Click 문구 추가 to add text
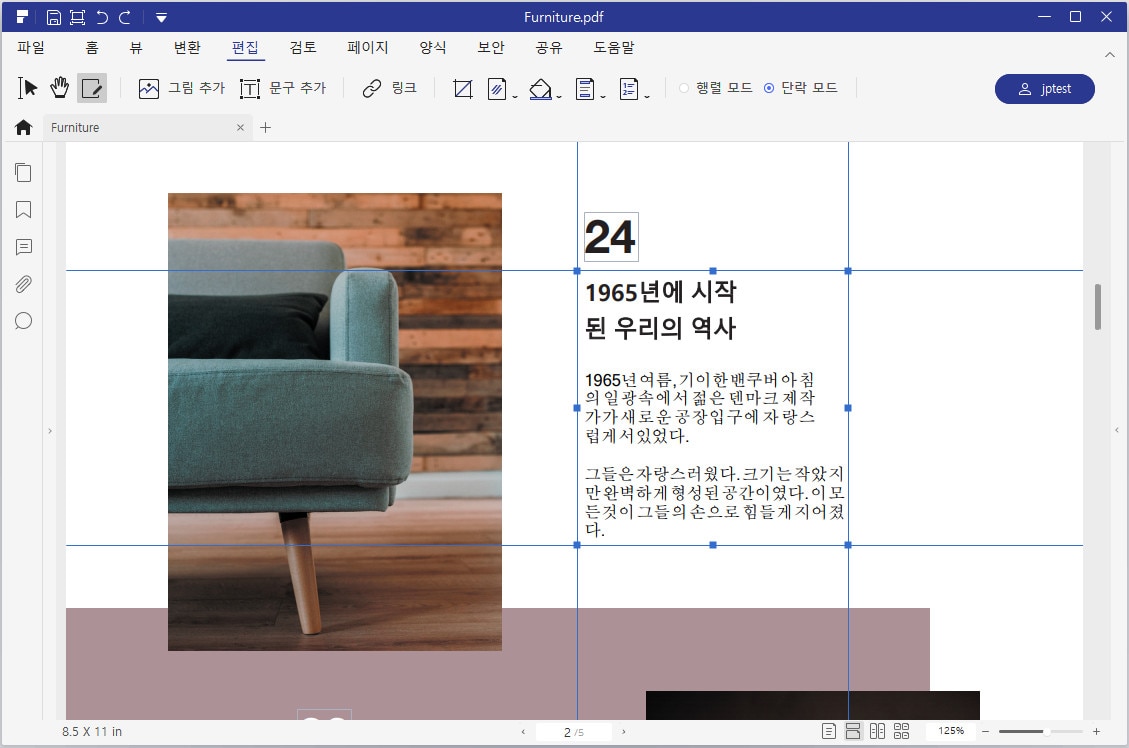Screen dimensions: 1129x748 click(x=283, y=88)
